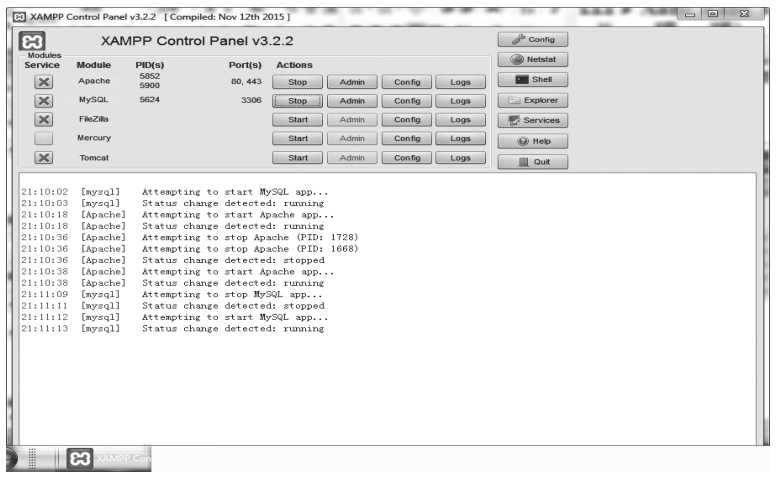Click log line at 21:10:02
Viewport: 780px width, 480px height.
(x=175, y=192)
